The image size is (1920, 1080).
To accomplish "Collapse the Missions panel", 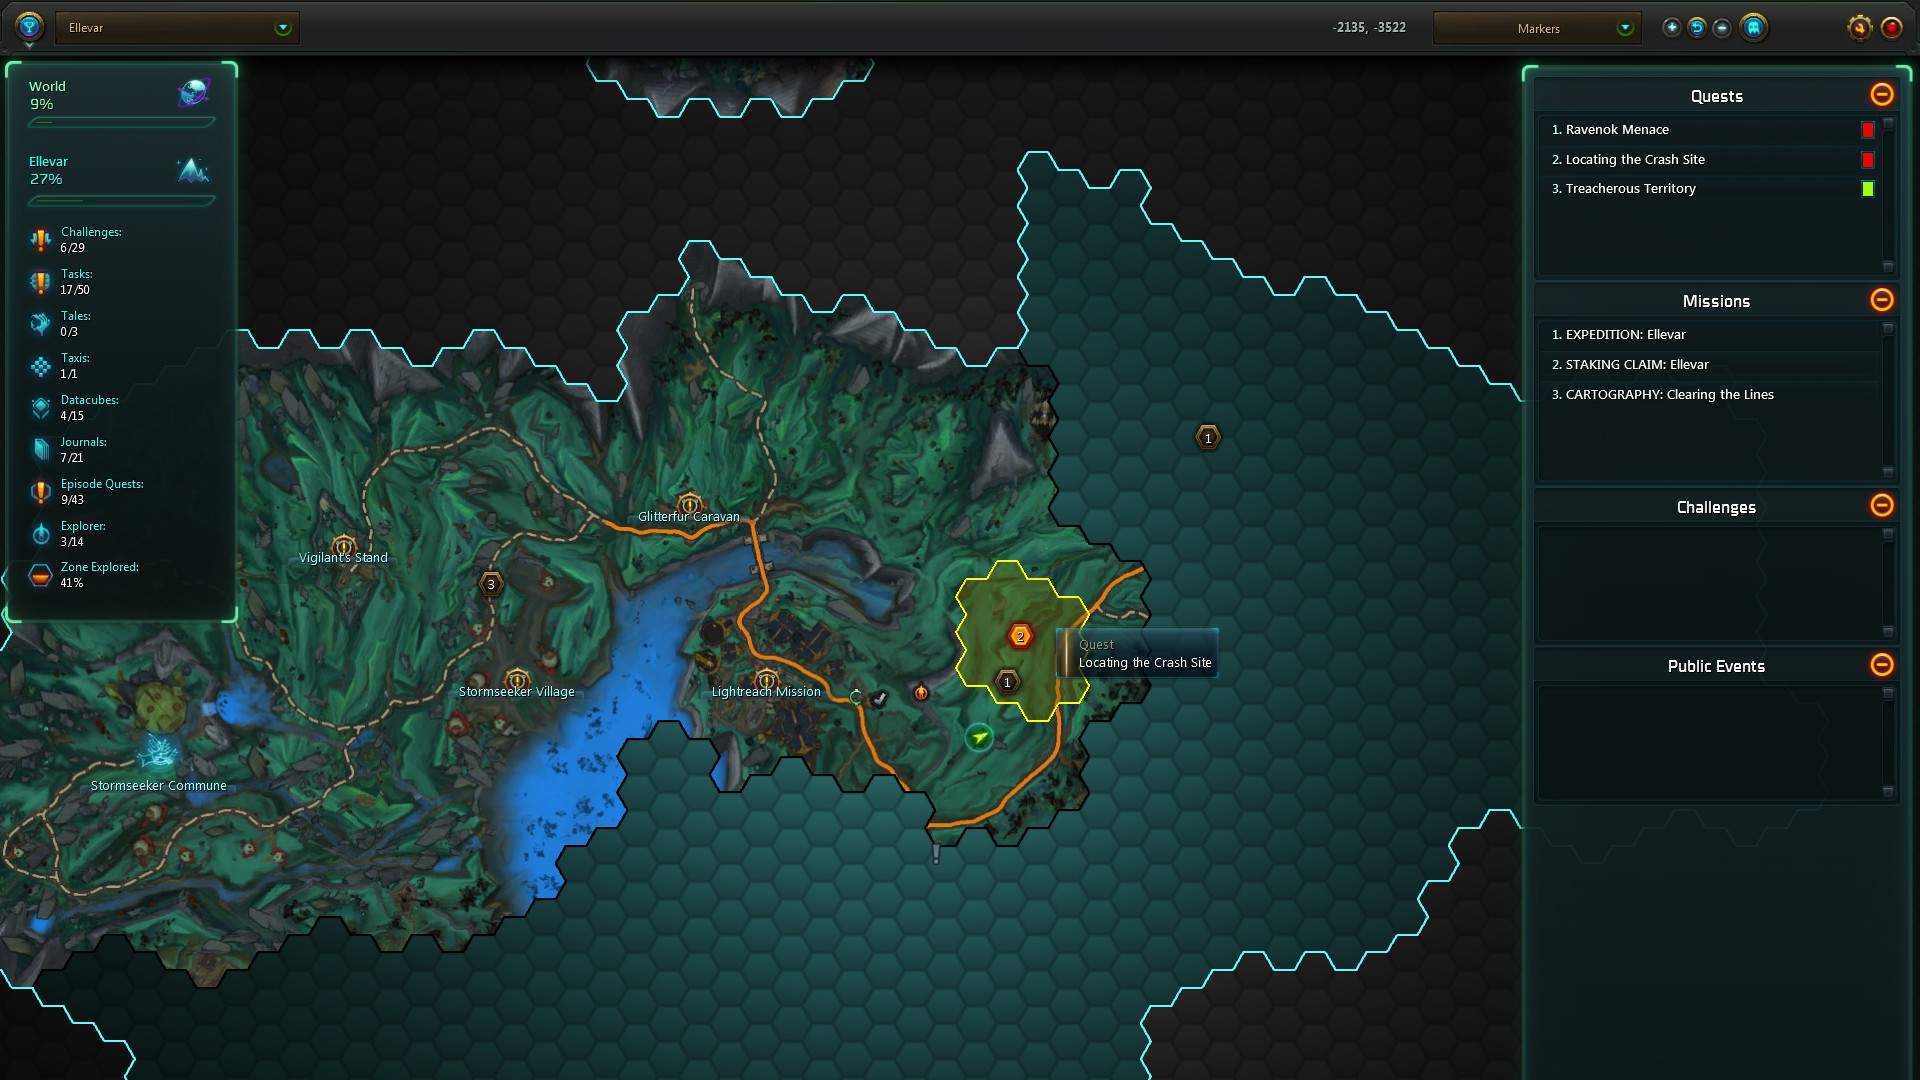I will pyautogui.click(x=1881, y=300).
